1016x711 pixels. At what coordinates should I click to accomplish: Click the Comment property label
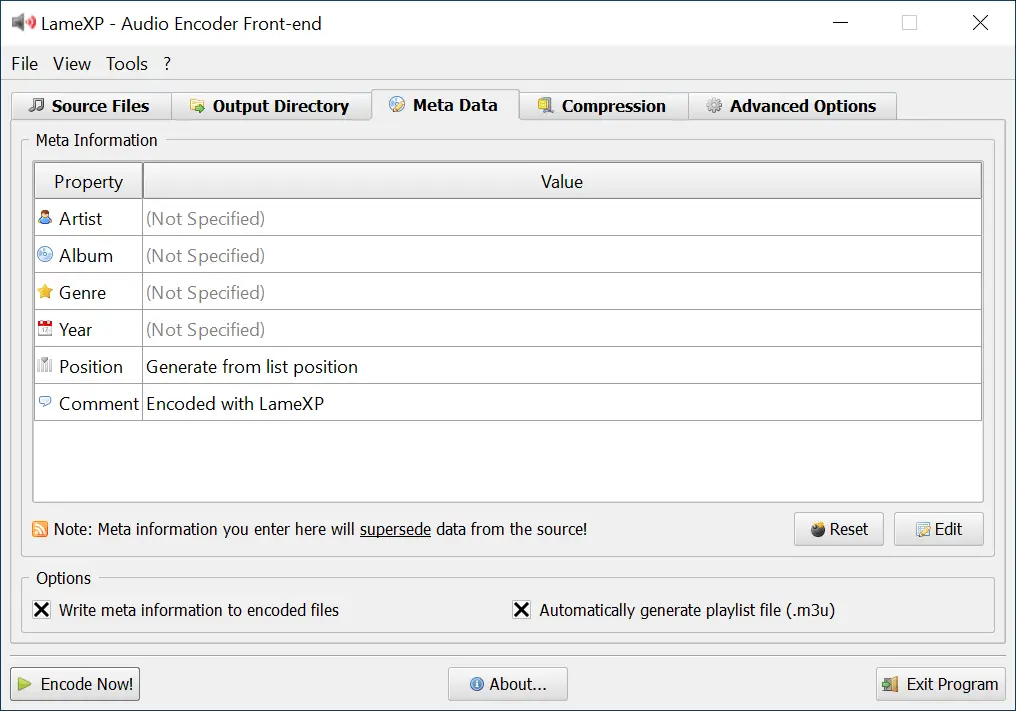(98, 403)
